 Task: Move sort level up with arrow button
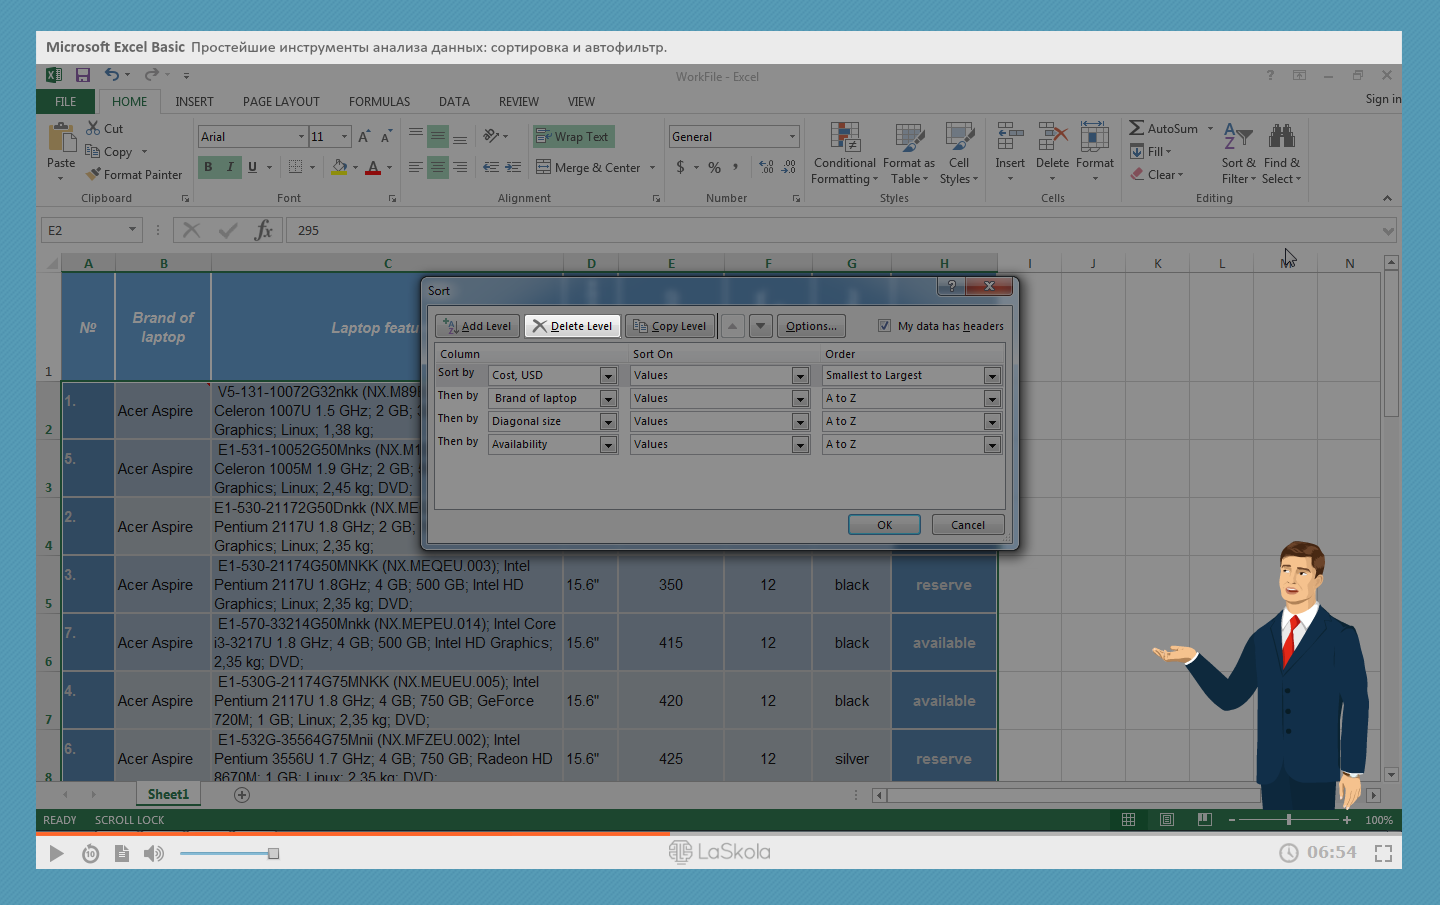733,326
